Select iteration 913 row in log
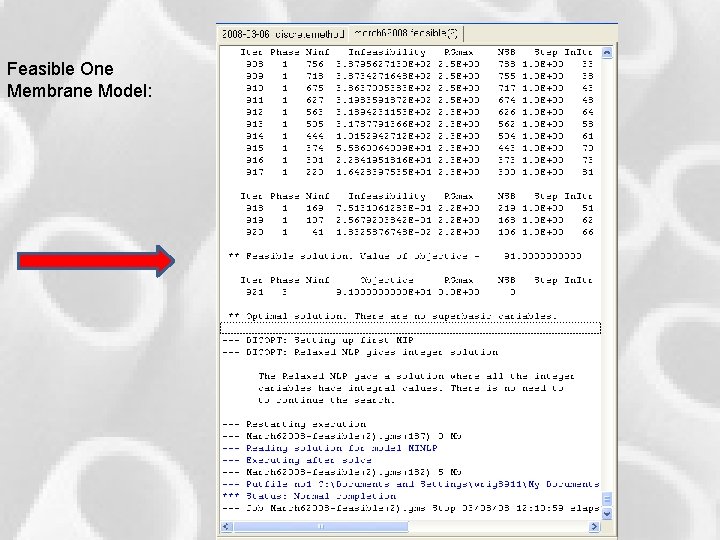 click(x=419, y=124)
